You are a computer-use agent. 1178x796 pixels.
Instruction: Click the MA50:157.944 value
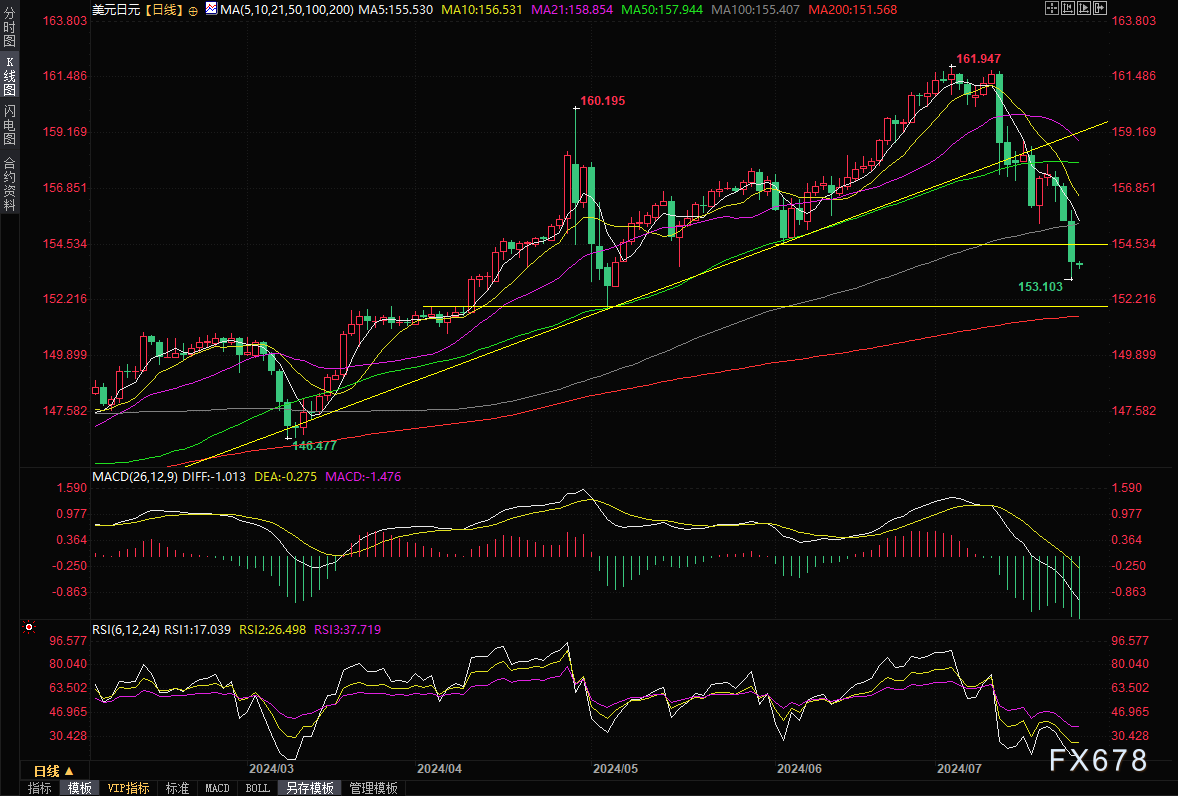[x=662, y=10]
